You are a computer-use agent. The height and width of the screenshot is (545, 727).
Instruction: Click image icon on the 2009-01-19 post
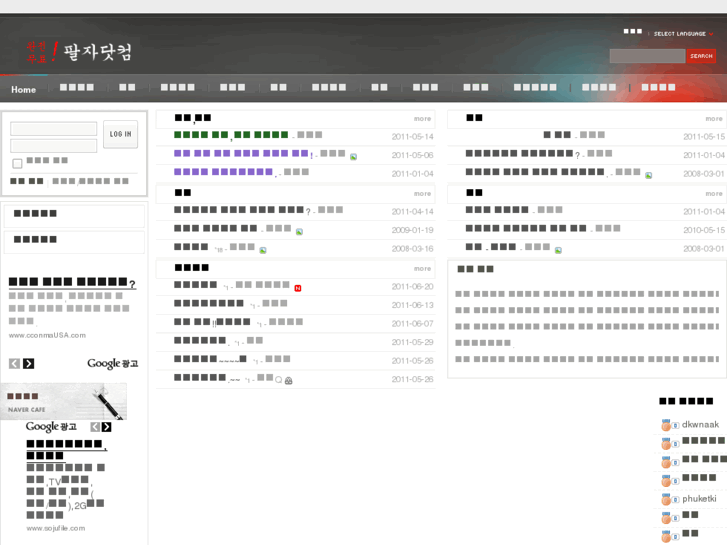click(300, 231)
